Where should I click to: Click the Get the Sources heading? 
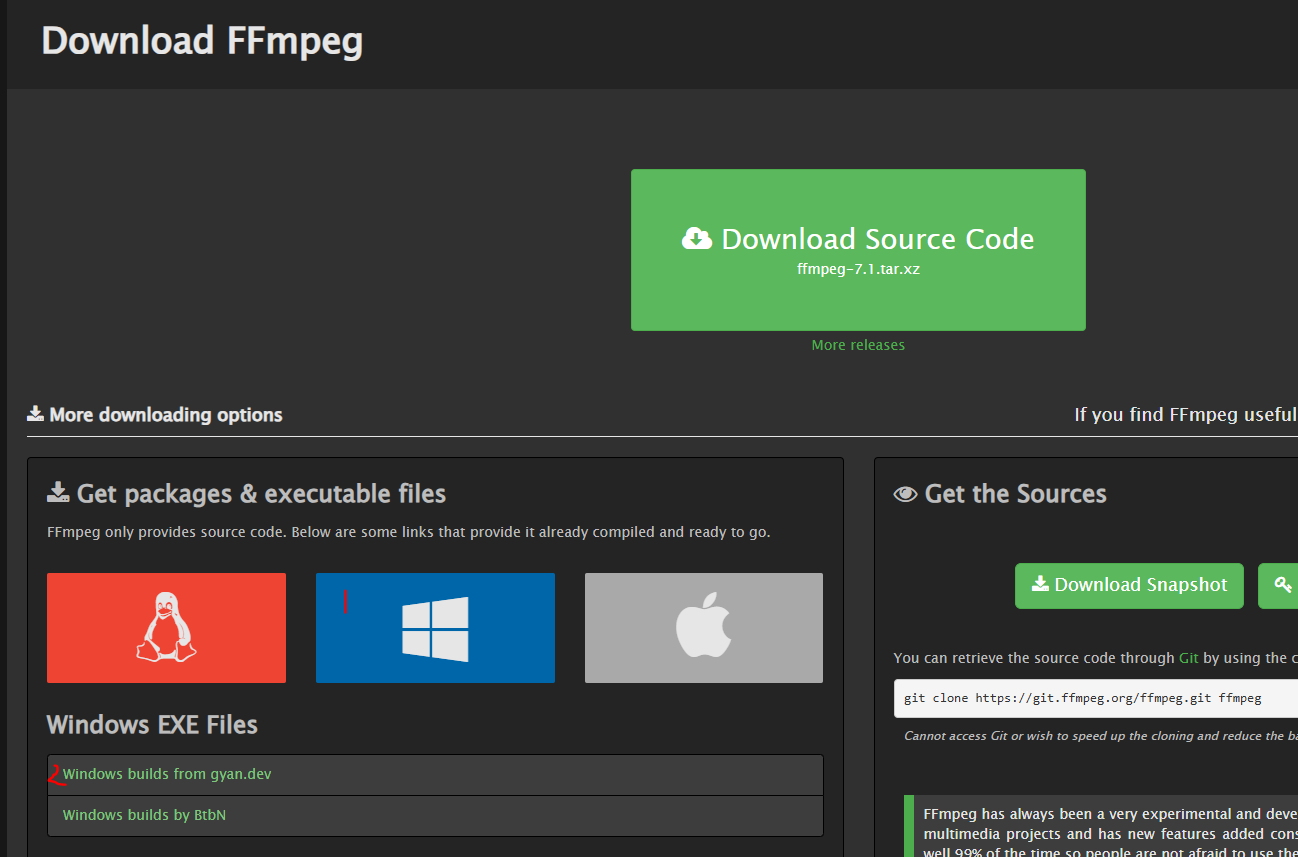pyautogui.click(x=1015, y=494)
